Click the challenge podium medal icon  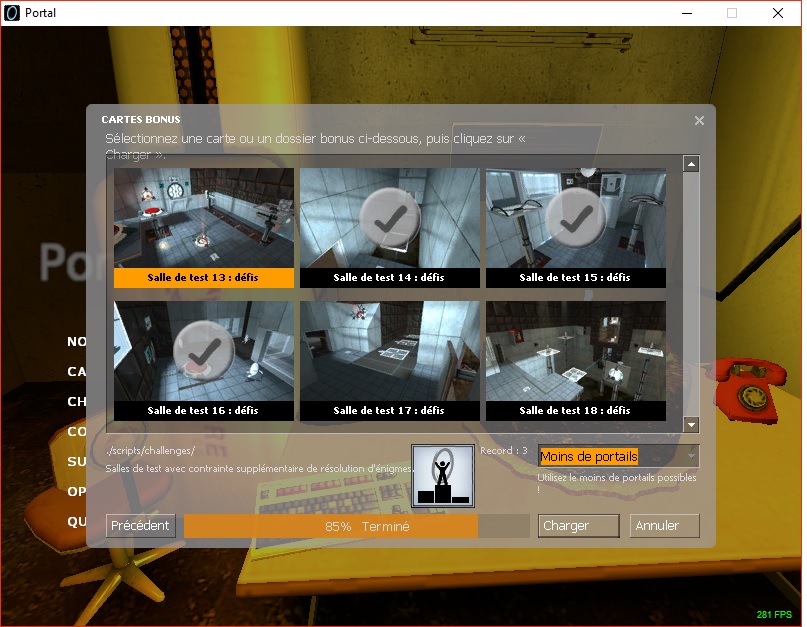(442, 475)
